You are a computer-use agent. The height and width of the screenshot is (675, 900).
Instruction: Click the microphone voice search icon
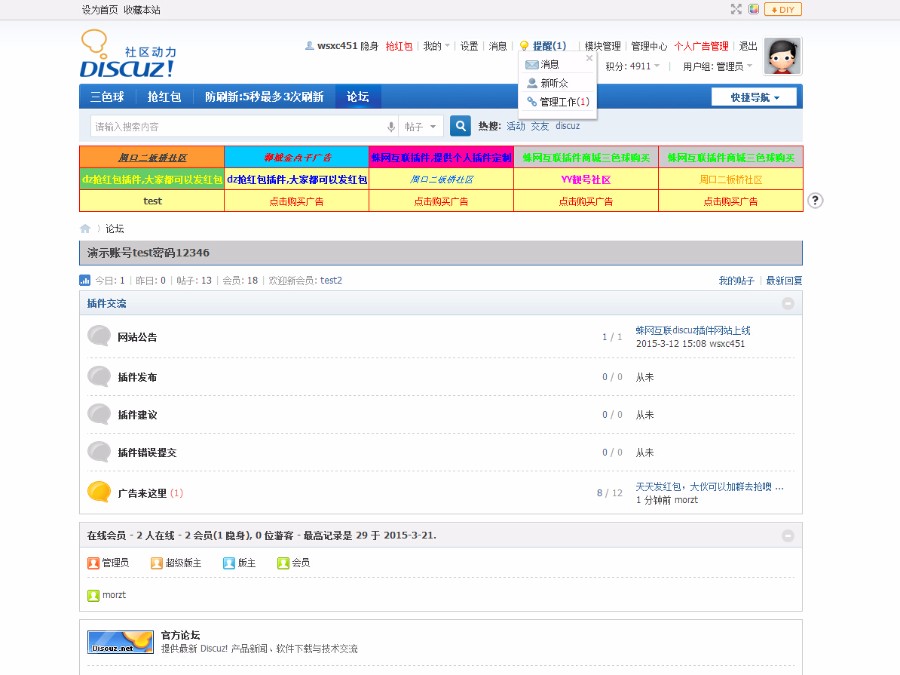coord(391,126)
